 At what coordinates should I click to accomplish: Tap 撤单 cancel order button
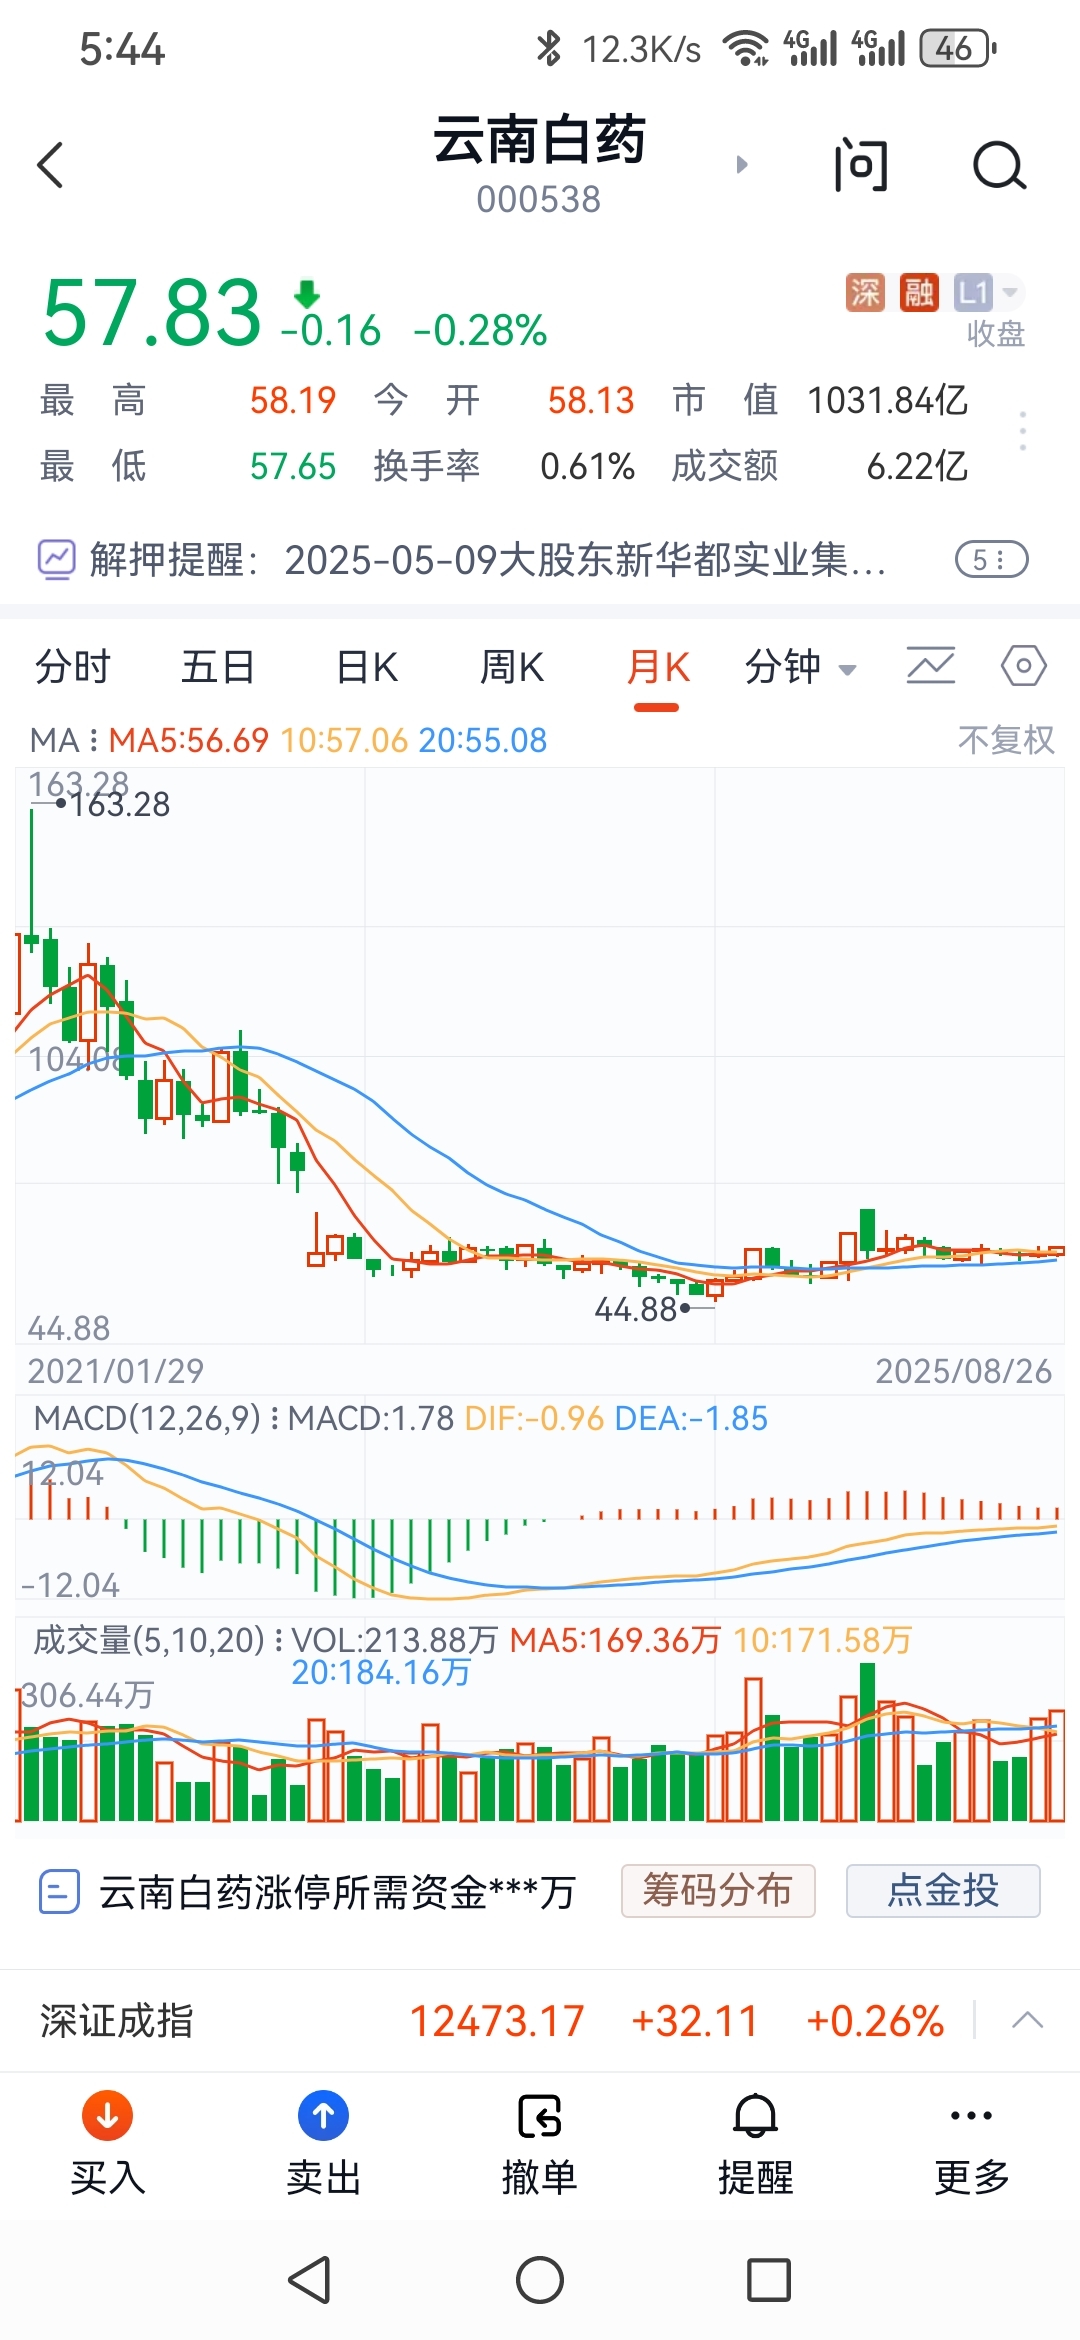pyautogui.click(x=540, y=2144)
